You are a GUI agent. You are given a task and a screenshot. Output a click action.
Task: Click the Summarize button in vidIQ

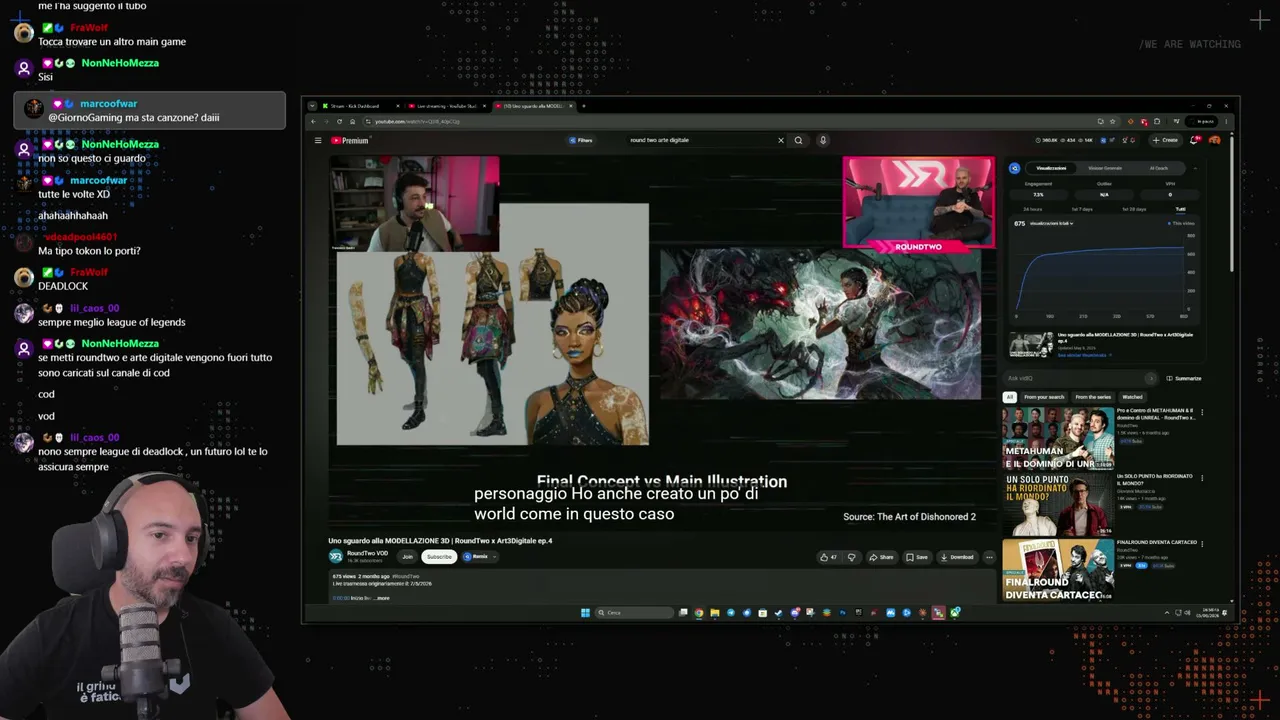click(1184, 378)
